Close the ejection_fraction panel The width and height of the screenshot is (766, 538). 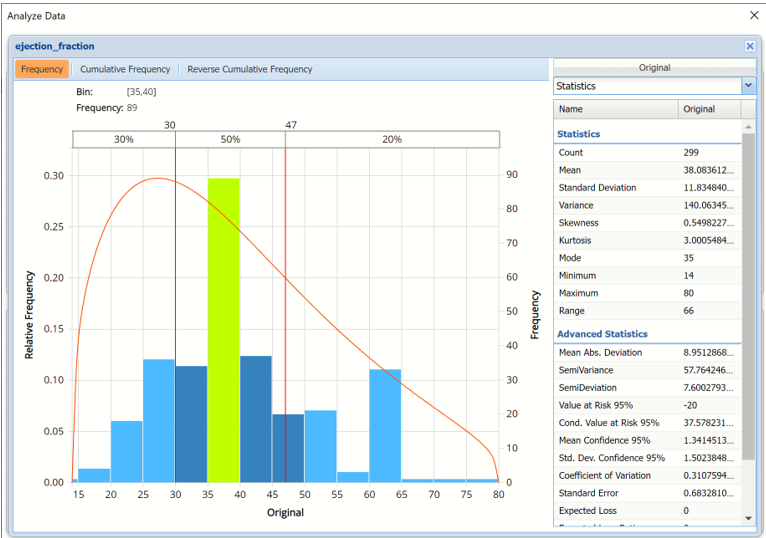tap(749, 46)
